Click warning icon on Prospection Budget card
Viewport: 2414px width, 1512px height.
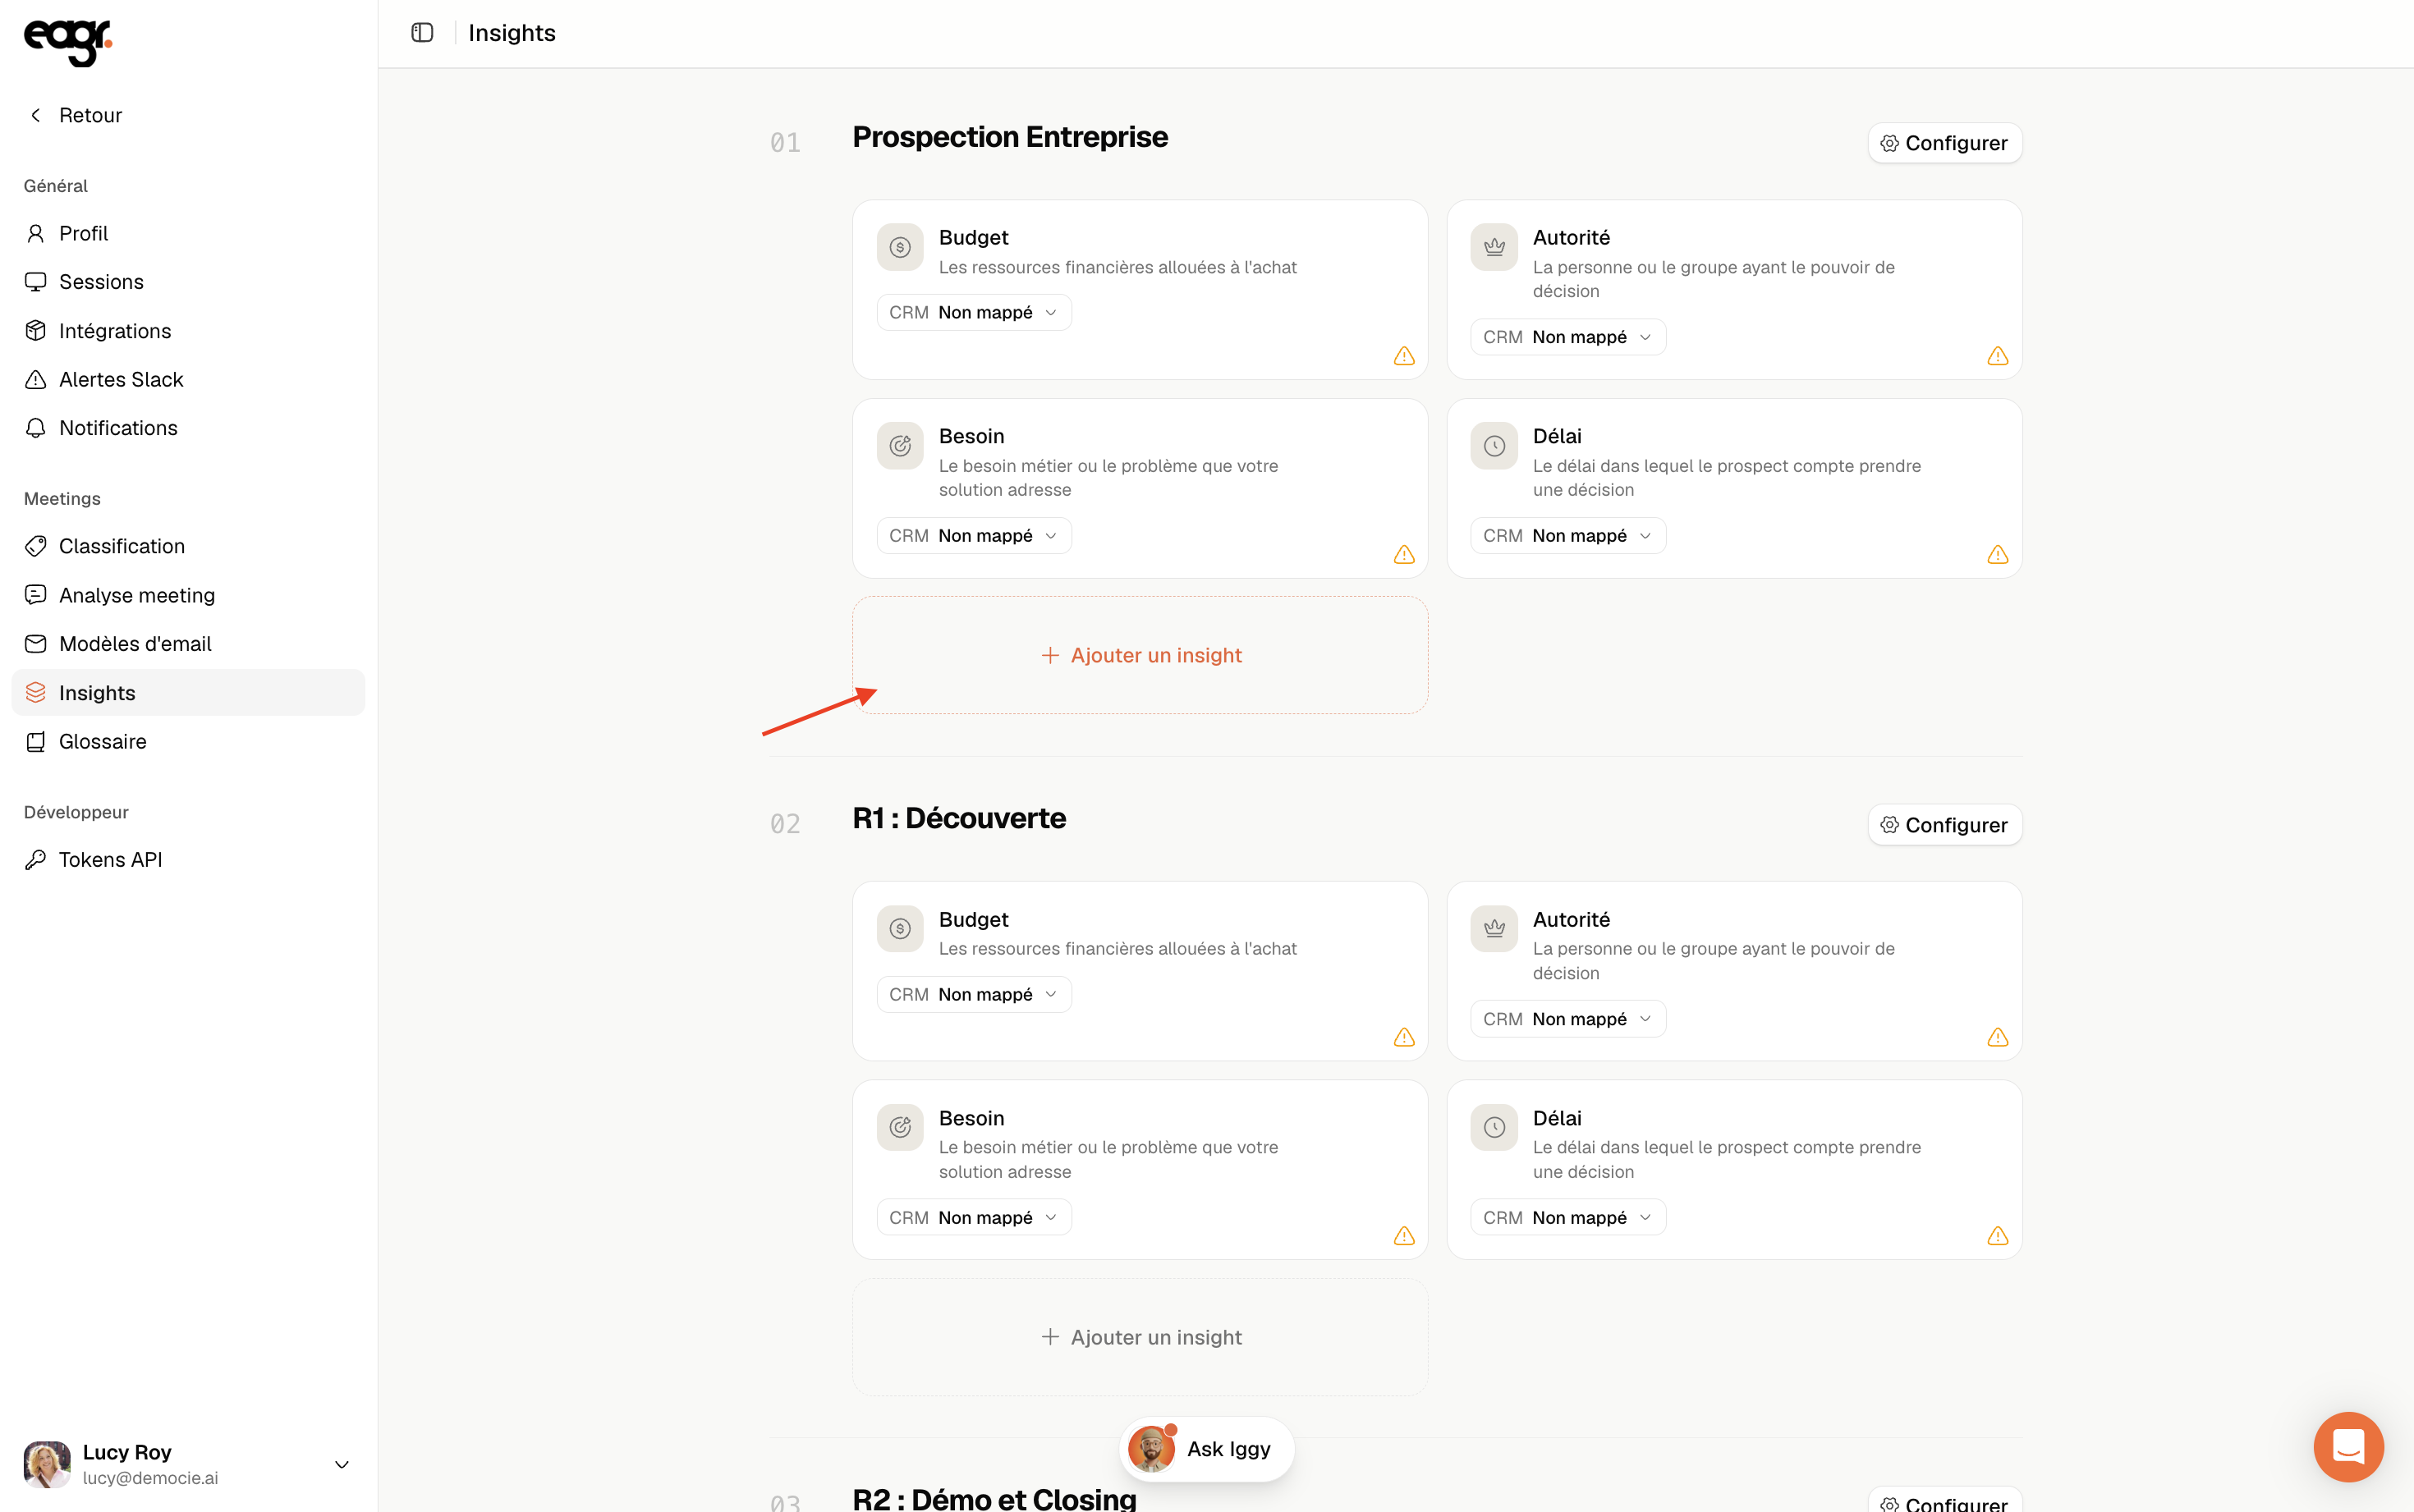point(1404,356)
